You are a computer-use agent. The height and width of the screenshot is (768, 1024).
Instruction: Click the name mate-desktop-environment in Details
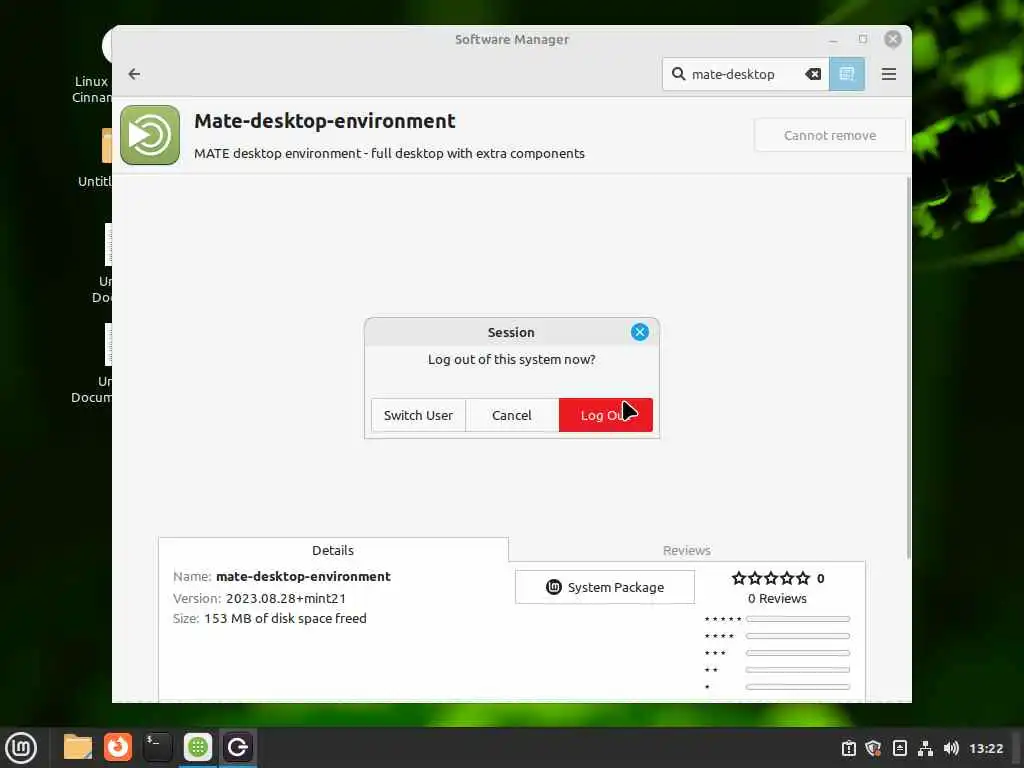(303, 577)
